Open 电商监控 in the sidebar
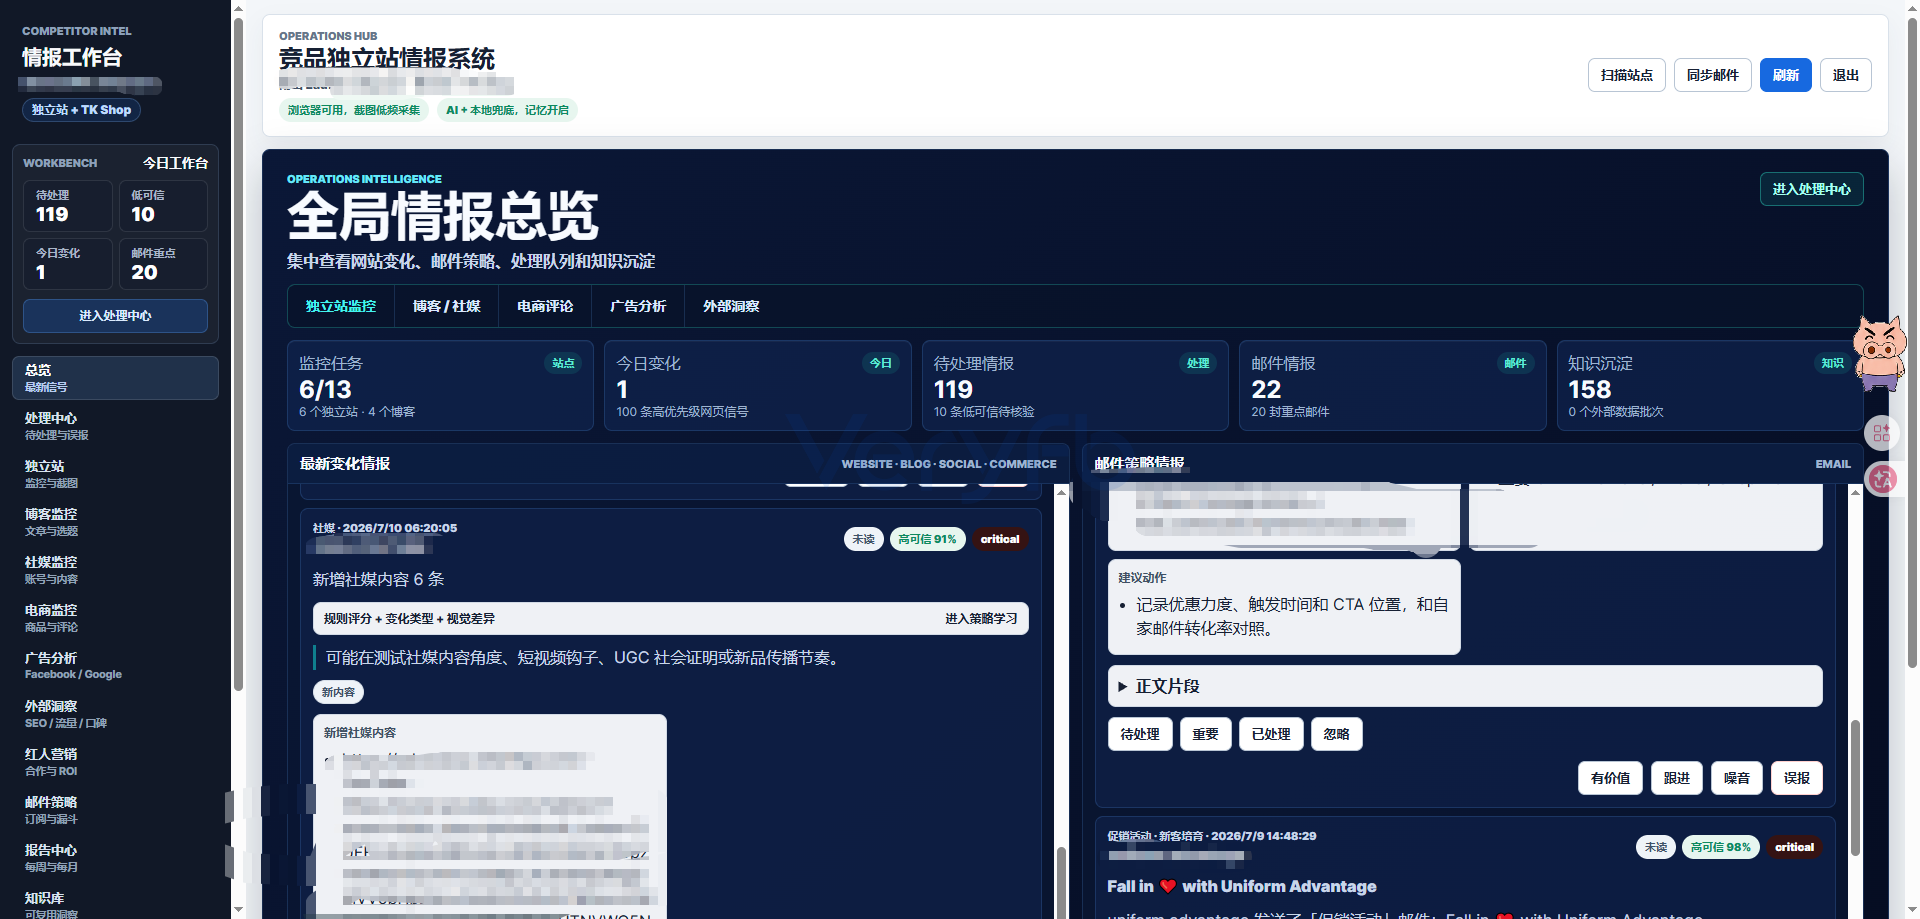 (115, 618)
